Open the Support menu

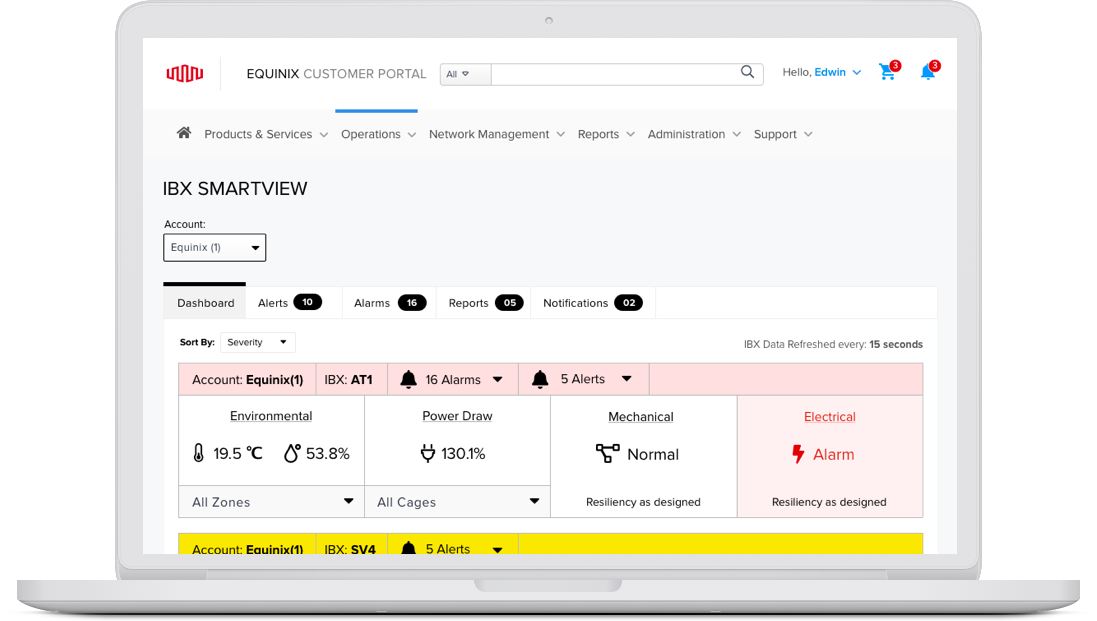point(783,134)
